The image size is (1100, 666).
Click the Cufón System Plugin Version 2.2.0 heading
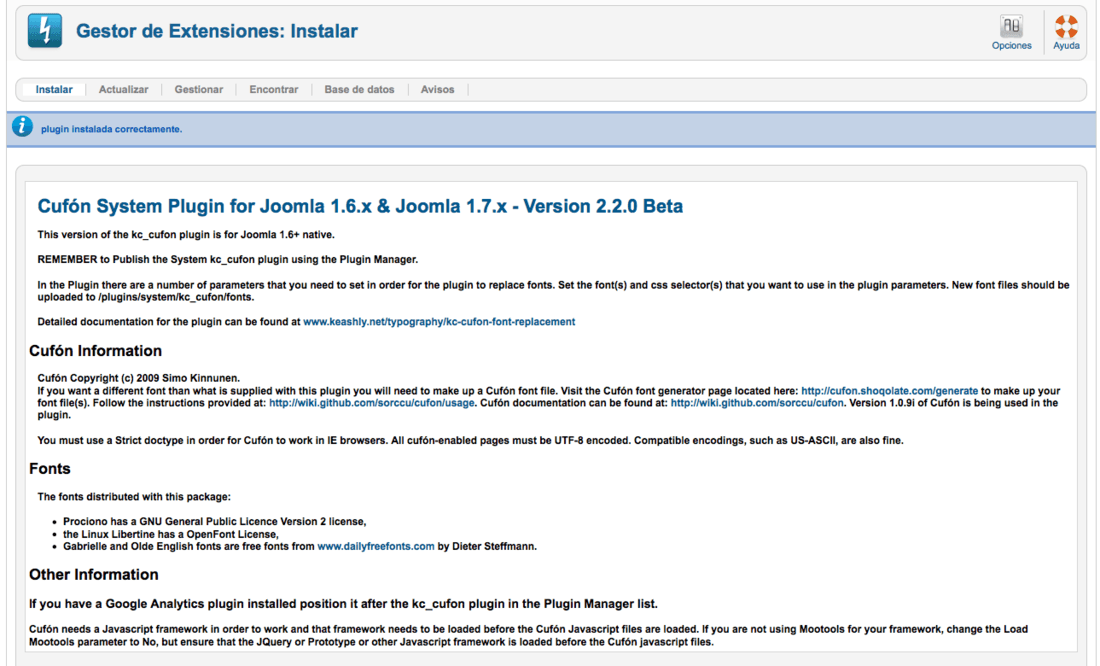click(x=360, y=206)
